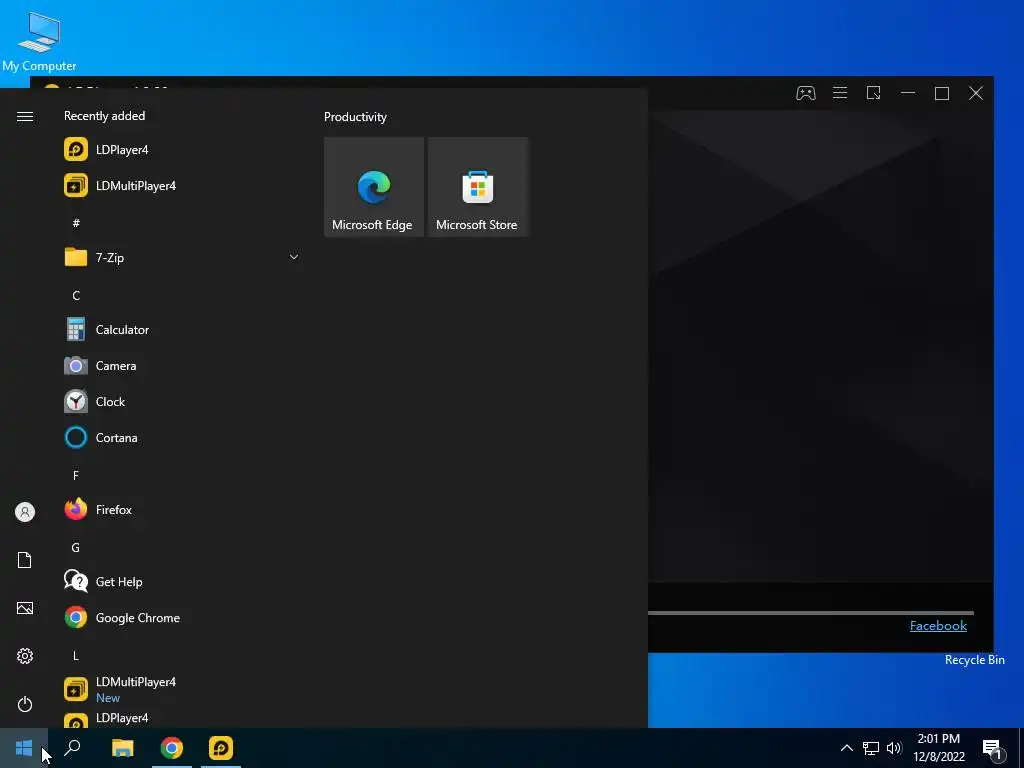This screenshot has height=768, width=1024.
Task: Open the volume speaker tray icon
Action: [x=894, y=748]
